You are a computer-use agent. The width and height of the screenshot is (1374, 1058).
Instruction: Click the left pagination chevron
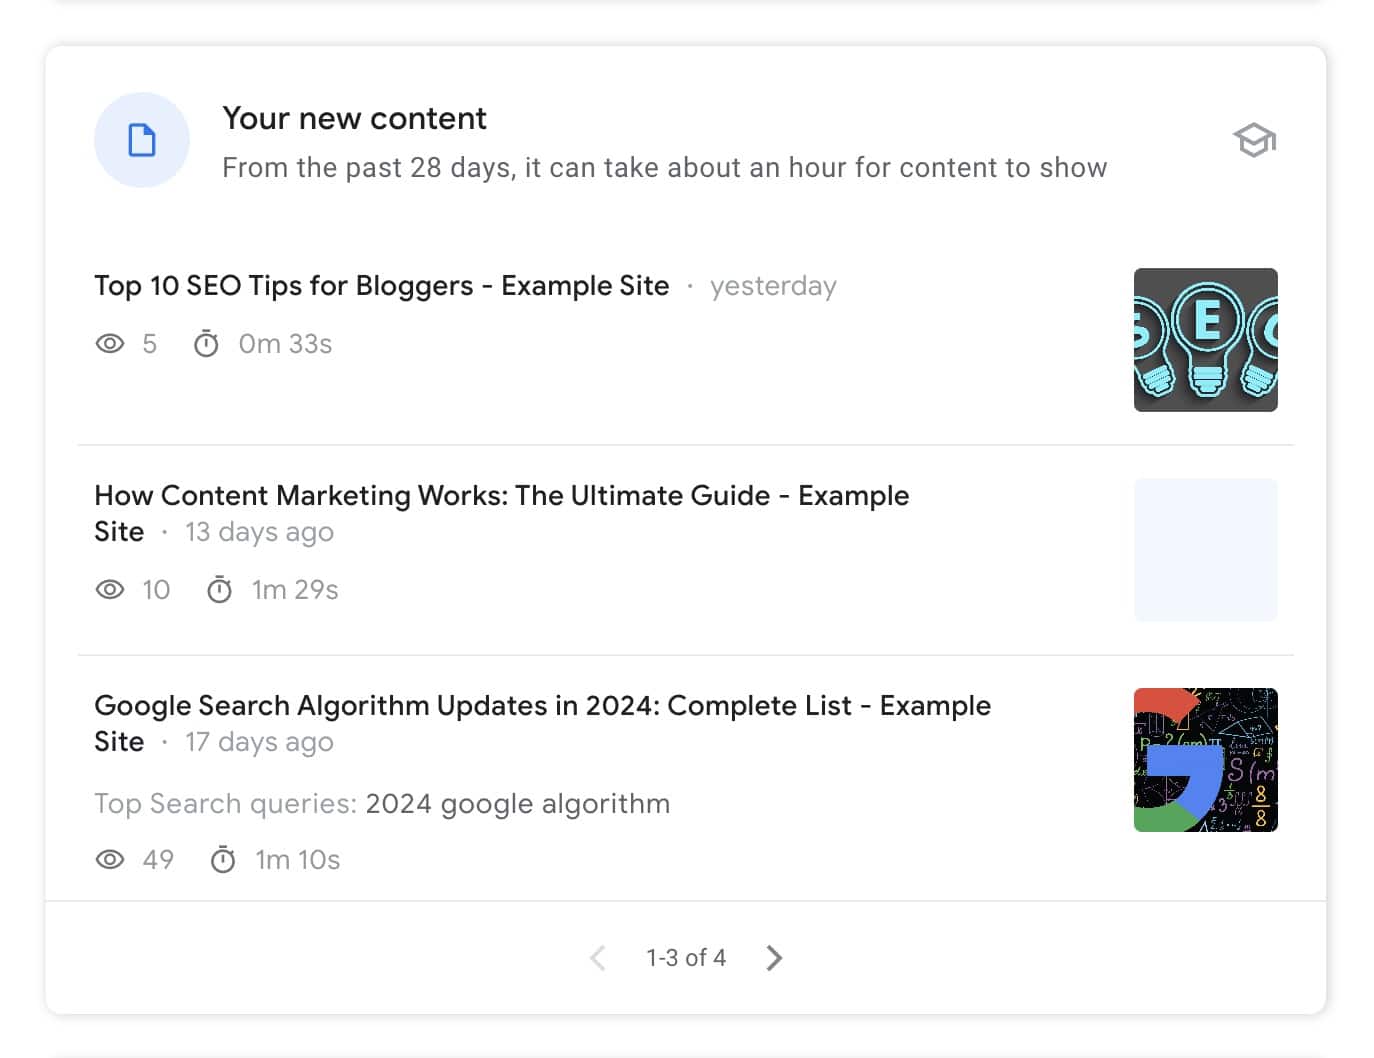(598, 957)
